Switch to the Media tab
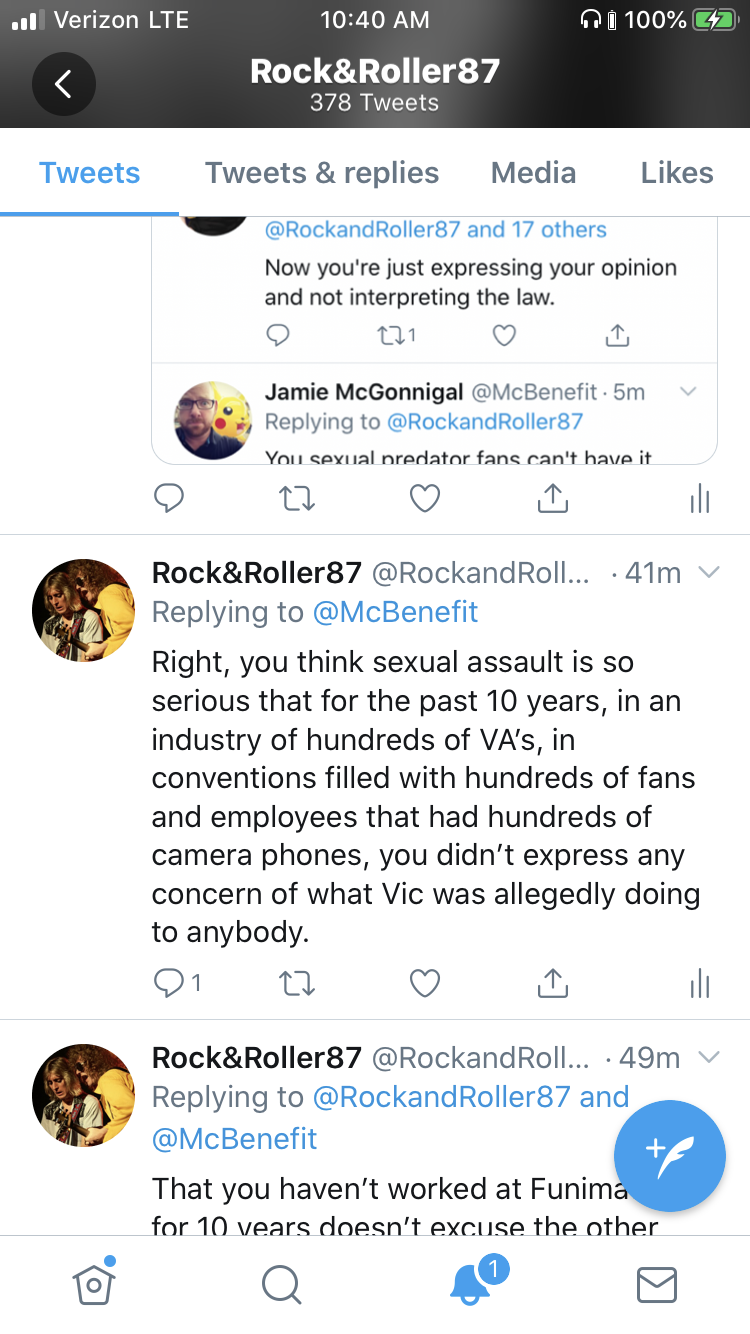The width and height of the screenshot is (750, 1334). click(x=533, y=173)
